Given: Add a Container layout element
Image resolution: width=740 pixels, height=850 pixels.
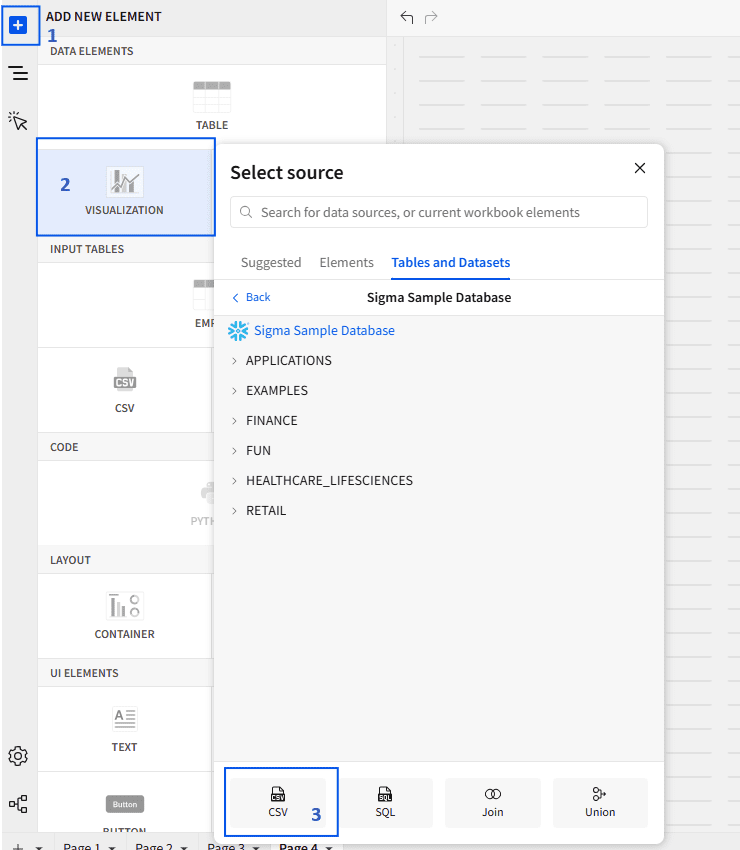Looking at the screenshot, I should click(x=125, y=615).
